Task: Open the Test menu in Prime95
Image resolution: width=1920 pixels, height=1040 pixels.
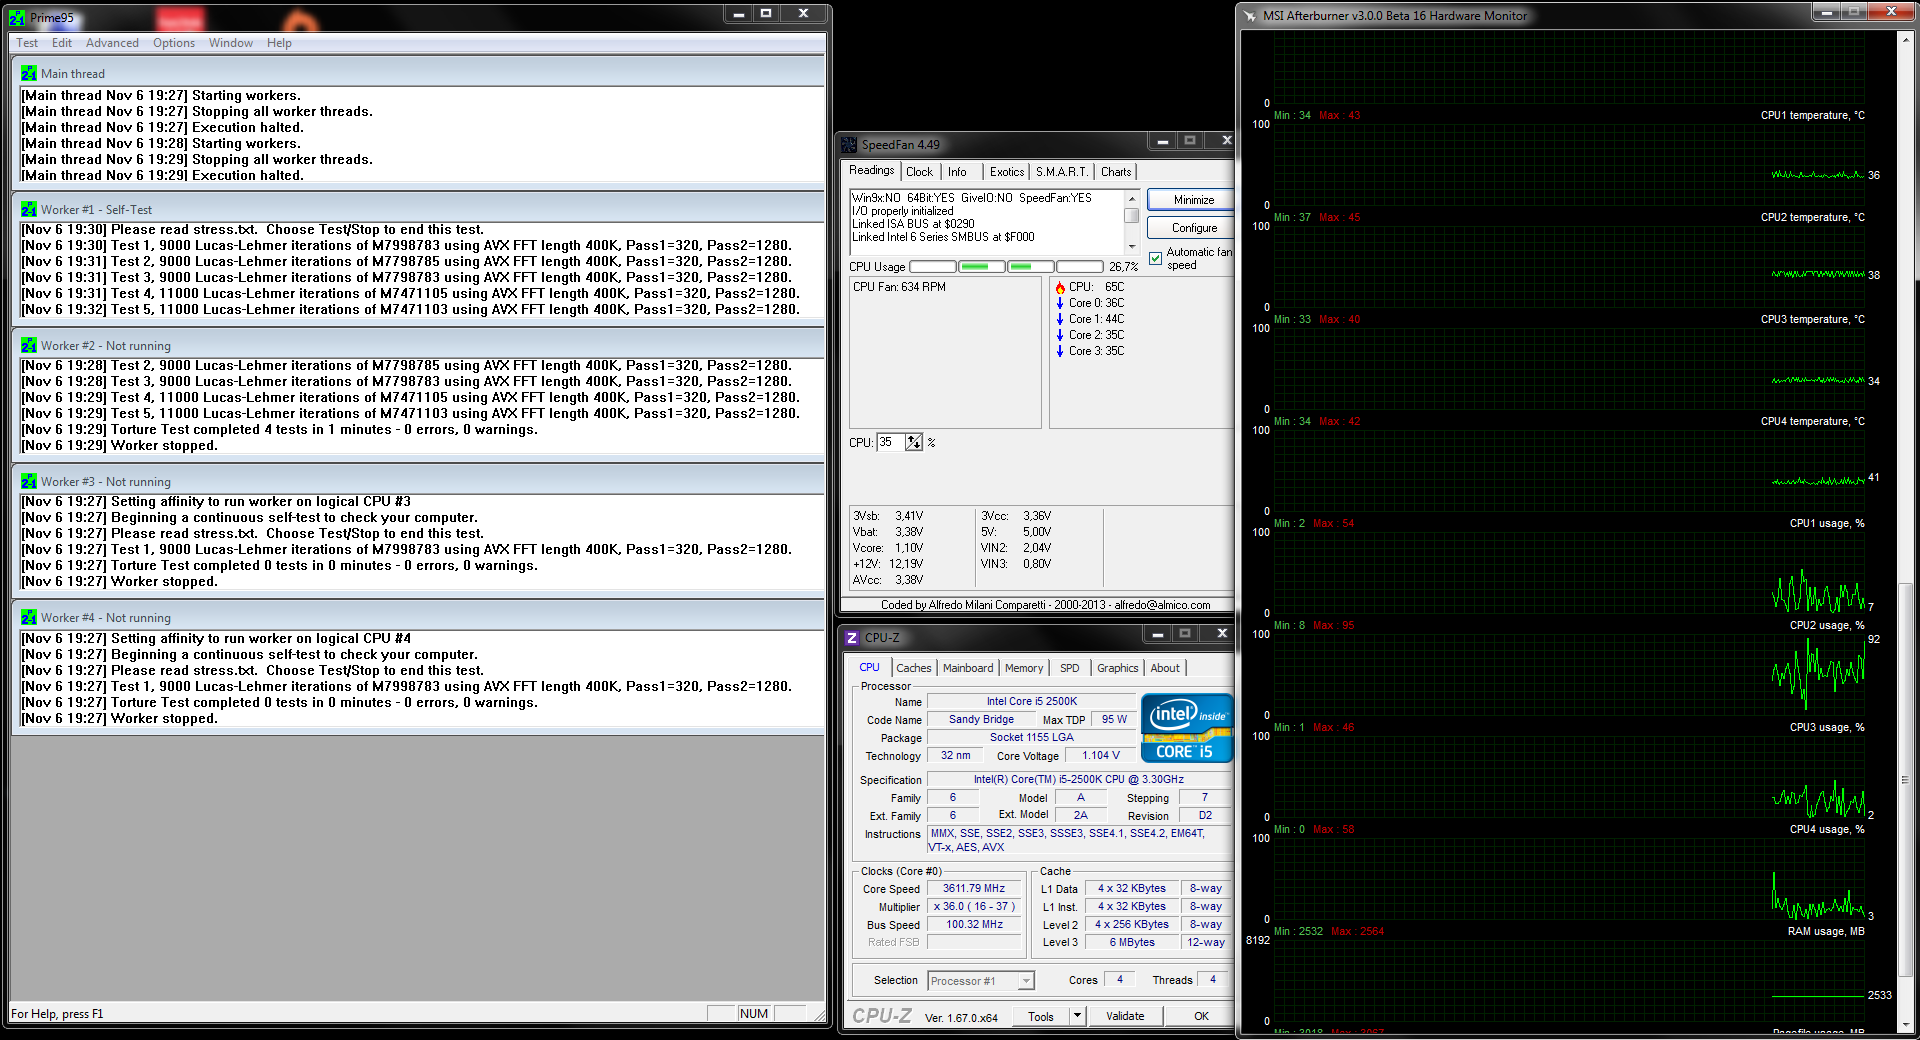Action: point(27,43)
